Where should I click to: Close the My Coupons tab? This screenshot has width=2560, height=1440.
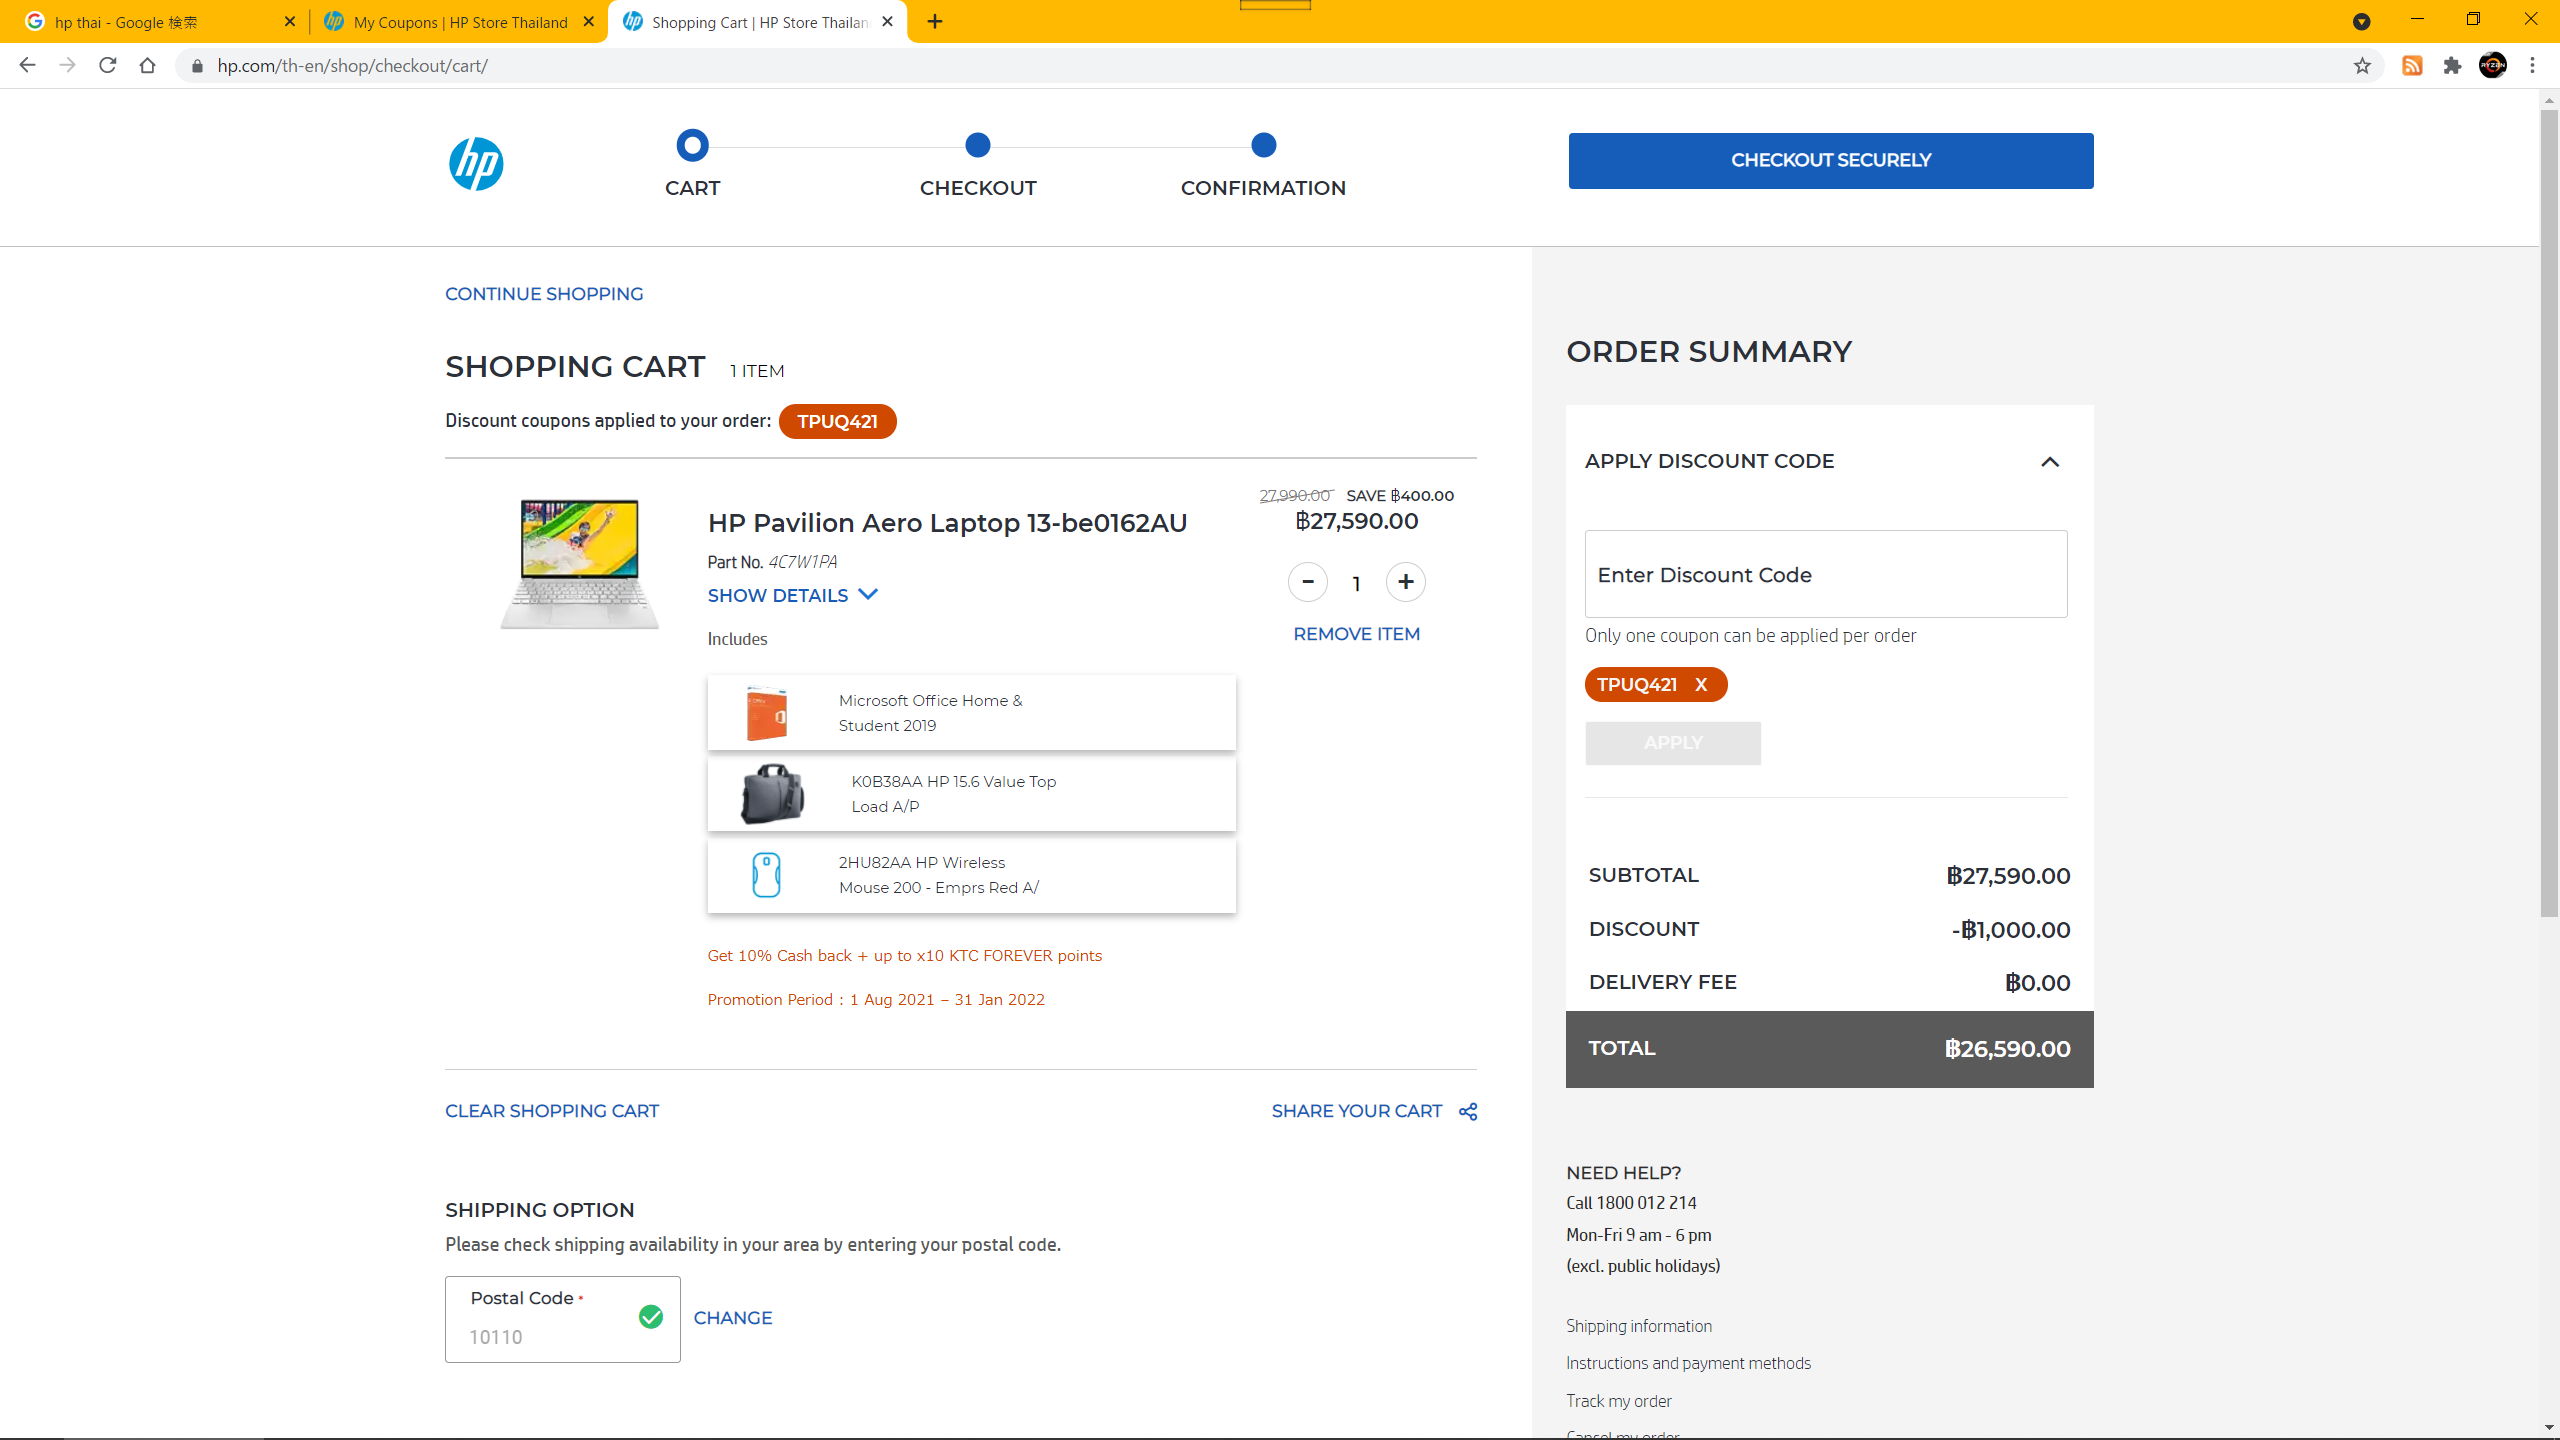pos(588,22)
